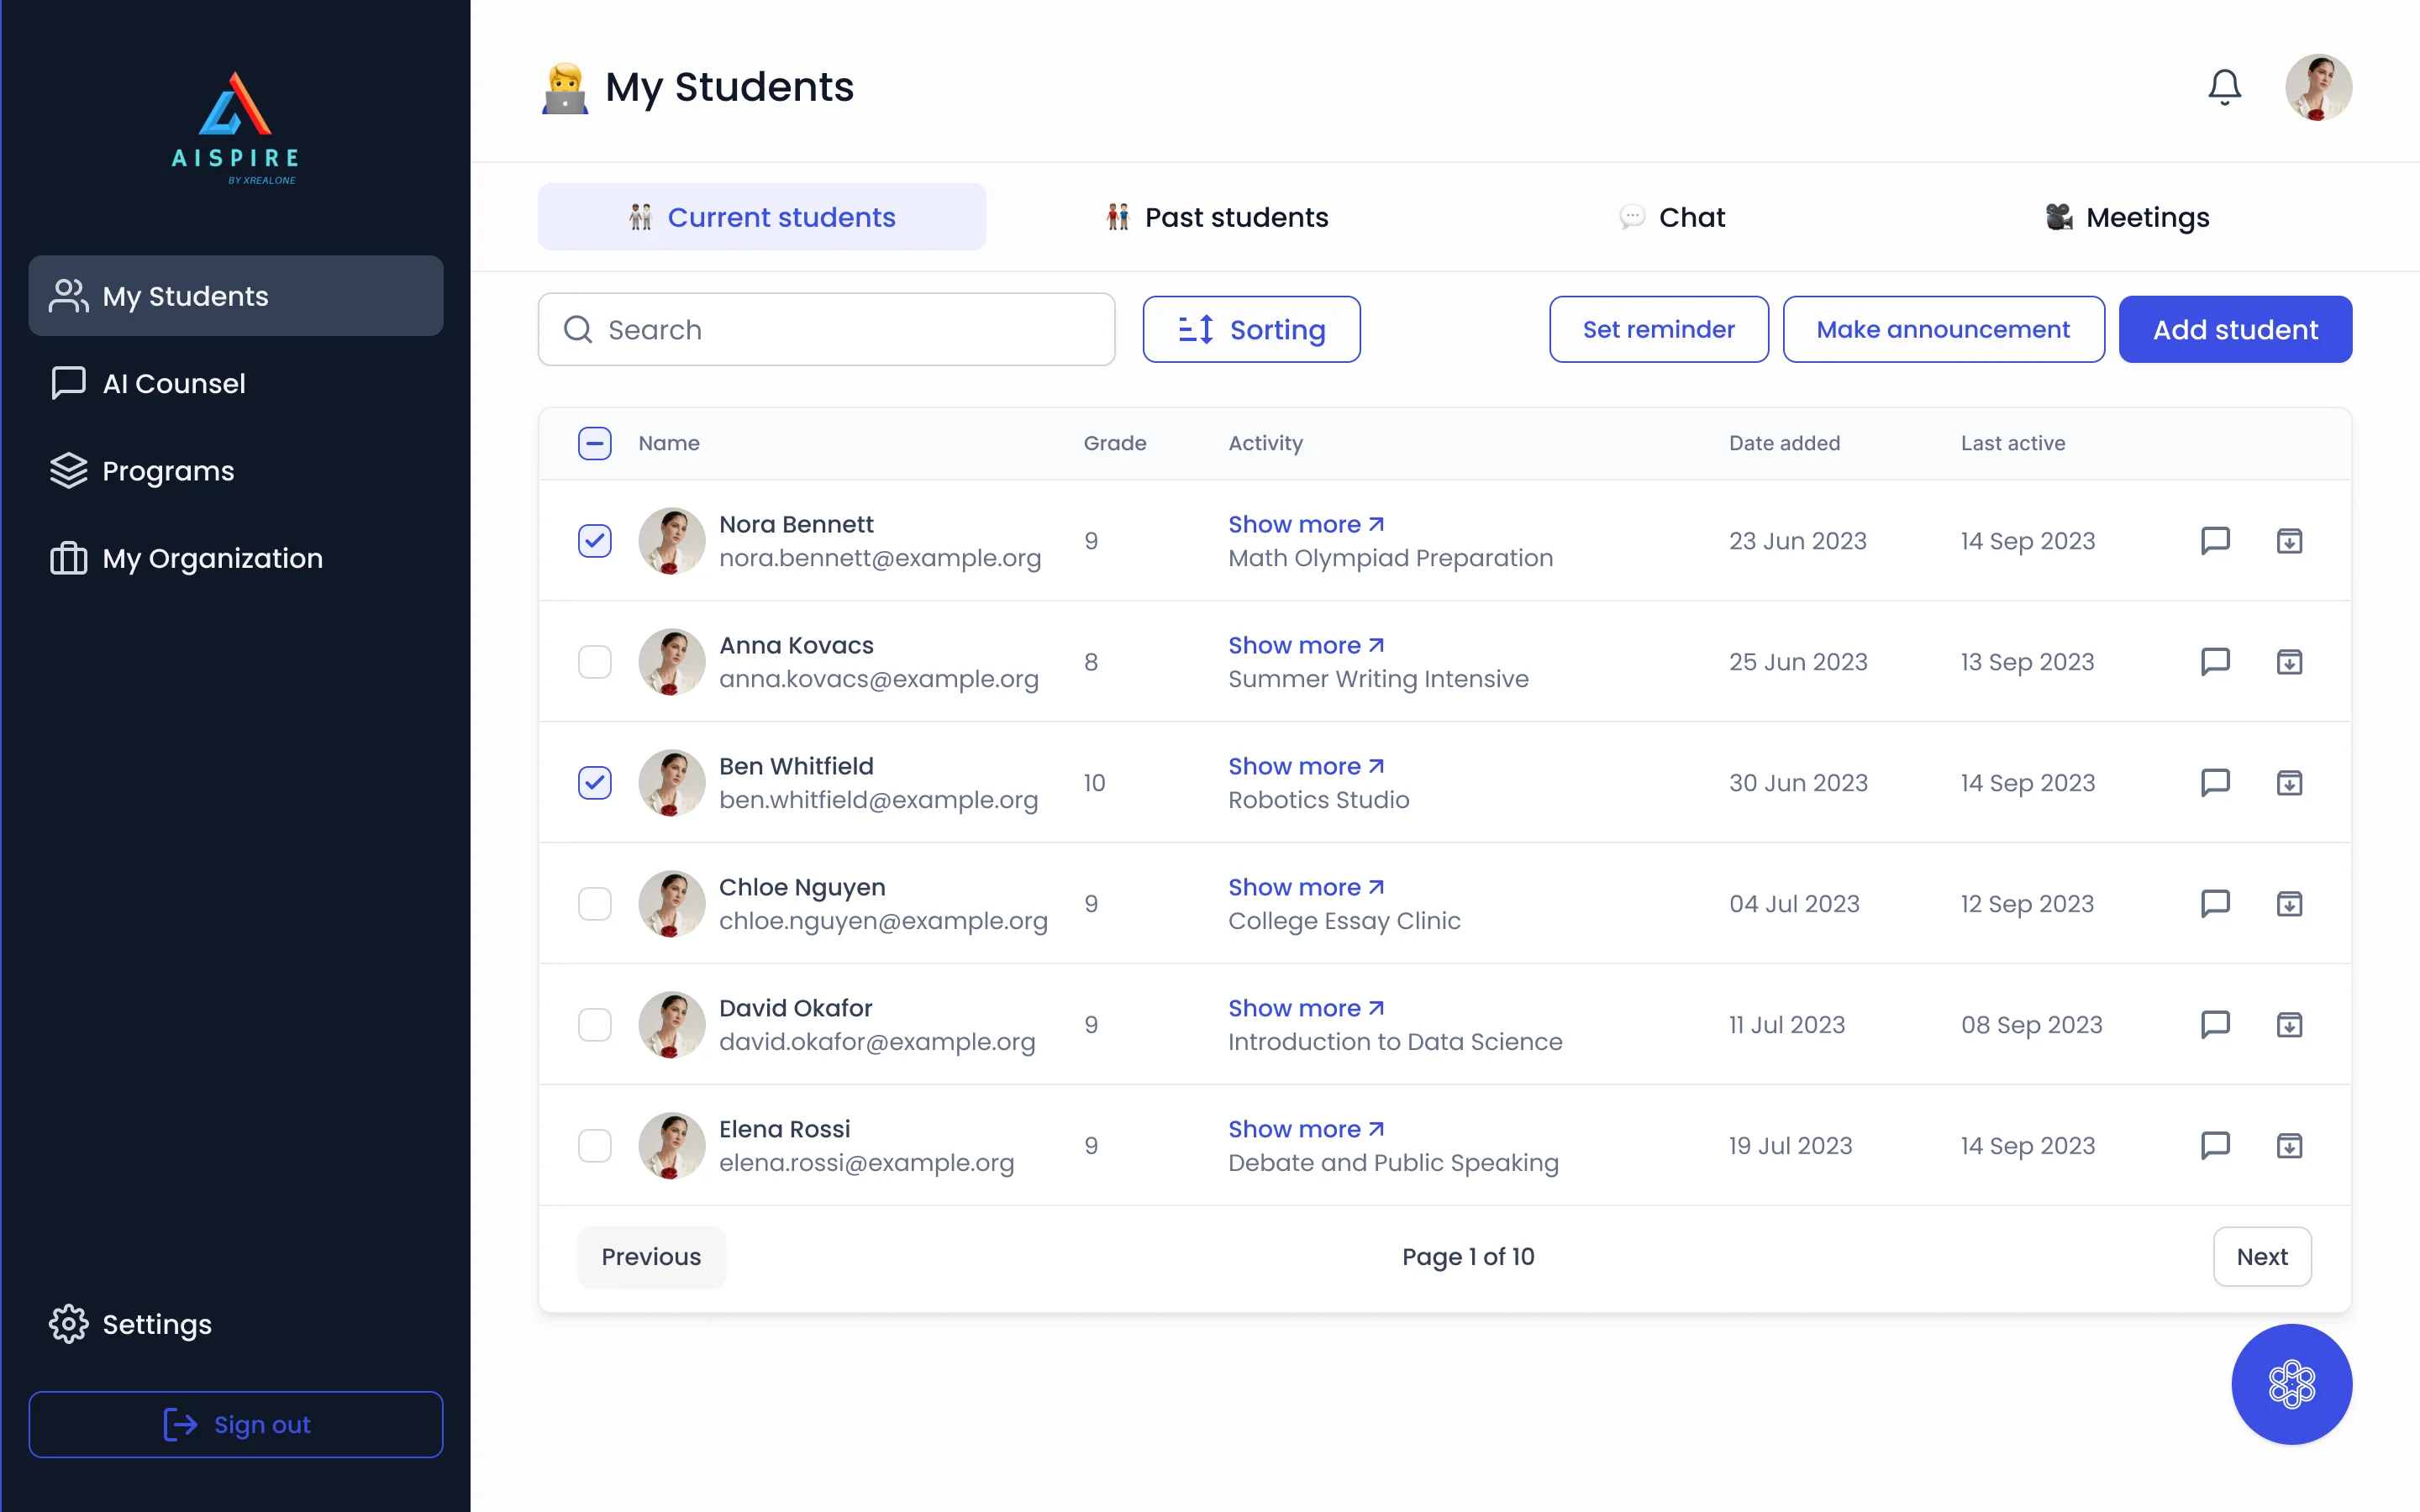Viewport: 2420px width, 1512px height.
Task: Archive Anna Kovacs's row
Action: 2289,662
